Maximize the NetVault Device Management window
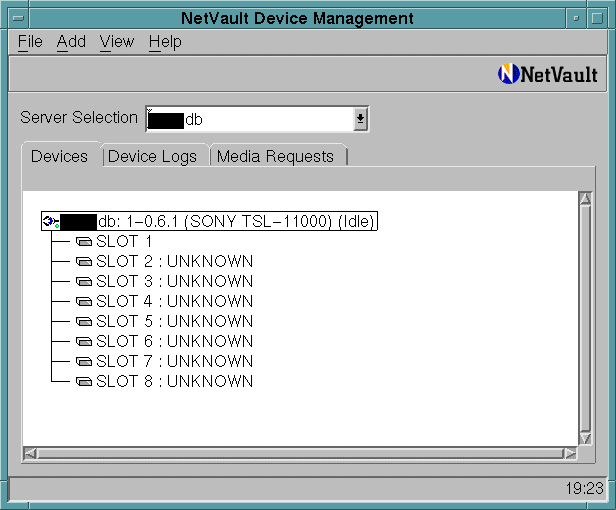This screenshot has width=616, height=510. 597,18
